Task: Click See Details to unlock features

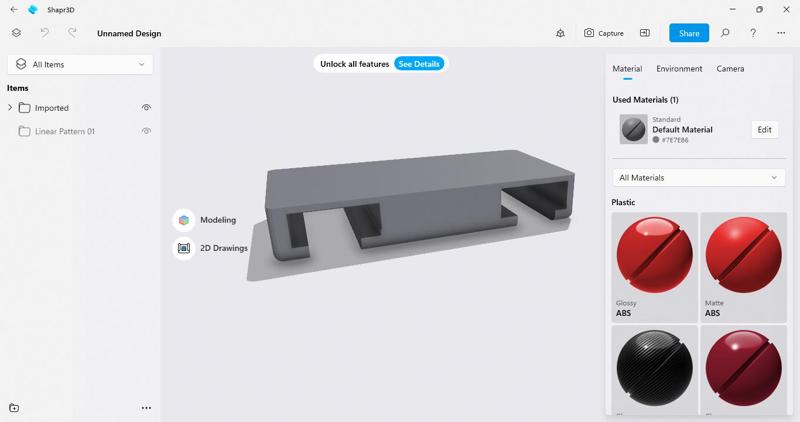Action: tap(419, 64)
